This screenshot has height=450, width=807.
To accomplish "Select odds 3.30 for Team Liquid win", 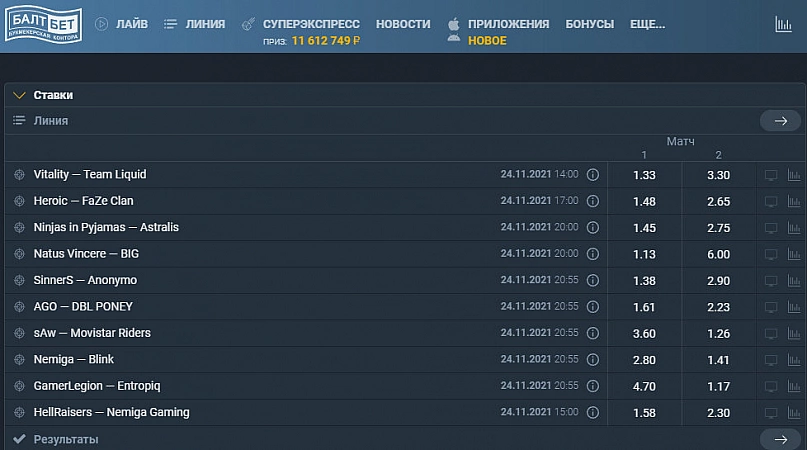I will [718, 175].
